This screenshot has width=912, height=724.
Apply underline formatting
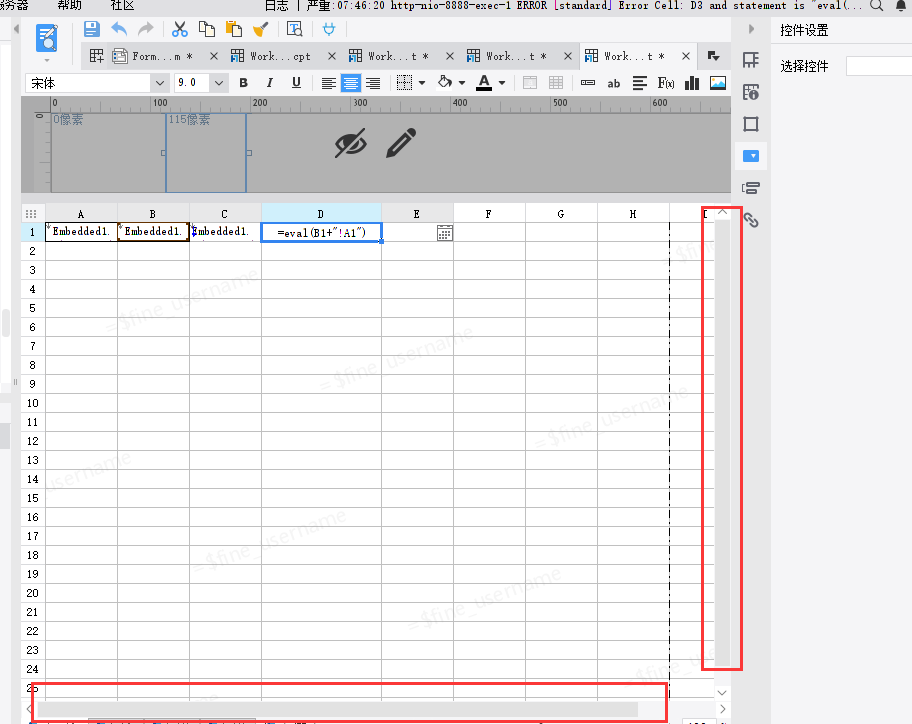pos(297,83)
